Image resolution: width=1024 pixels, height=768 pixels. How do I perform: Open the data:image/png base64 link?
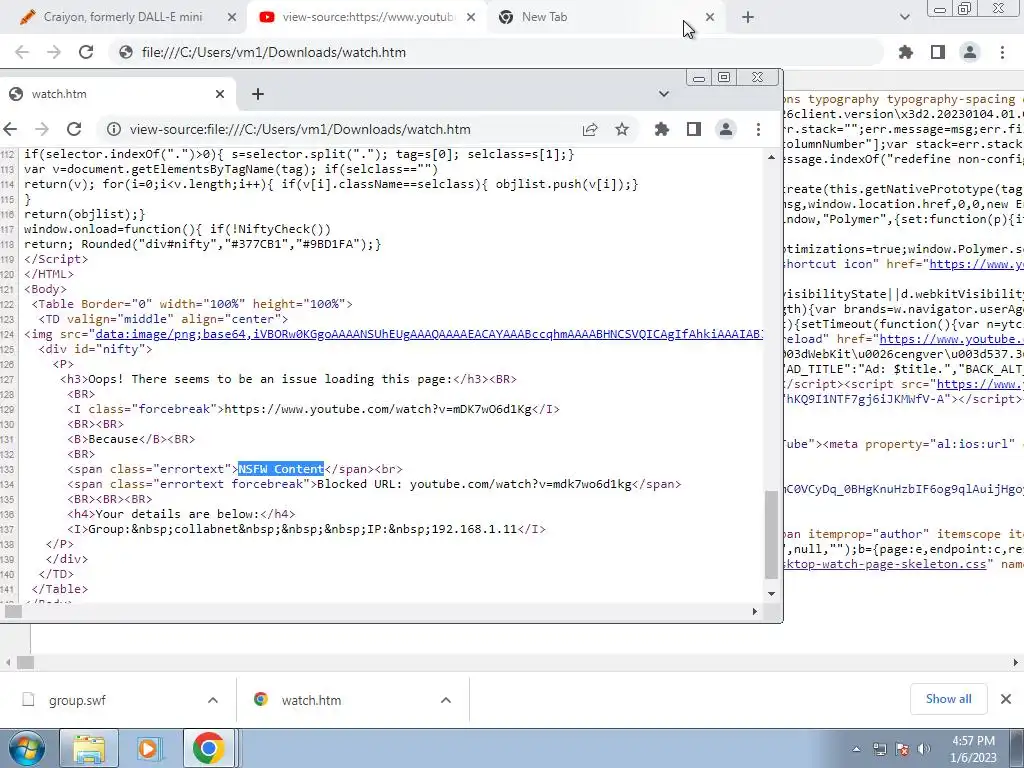tap(429, 334)
